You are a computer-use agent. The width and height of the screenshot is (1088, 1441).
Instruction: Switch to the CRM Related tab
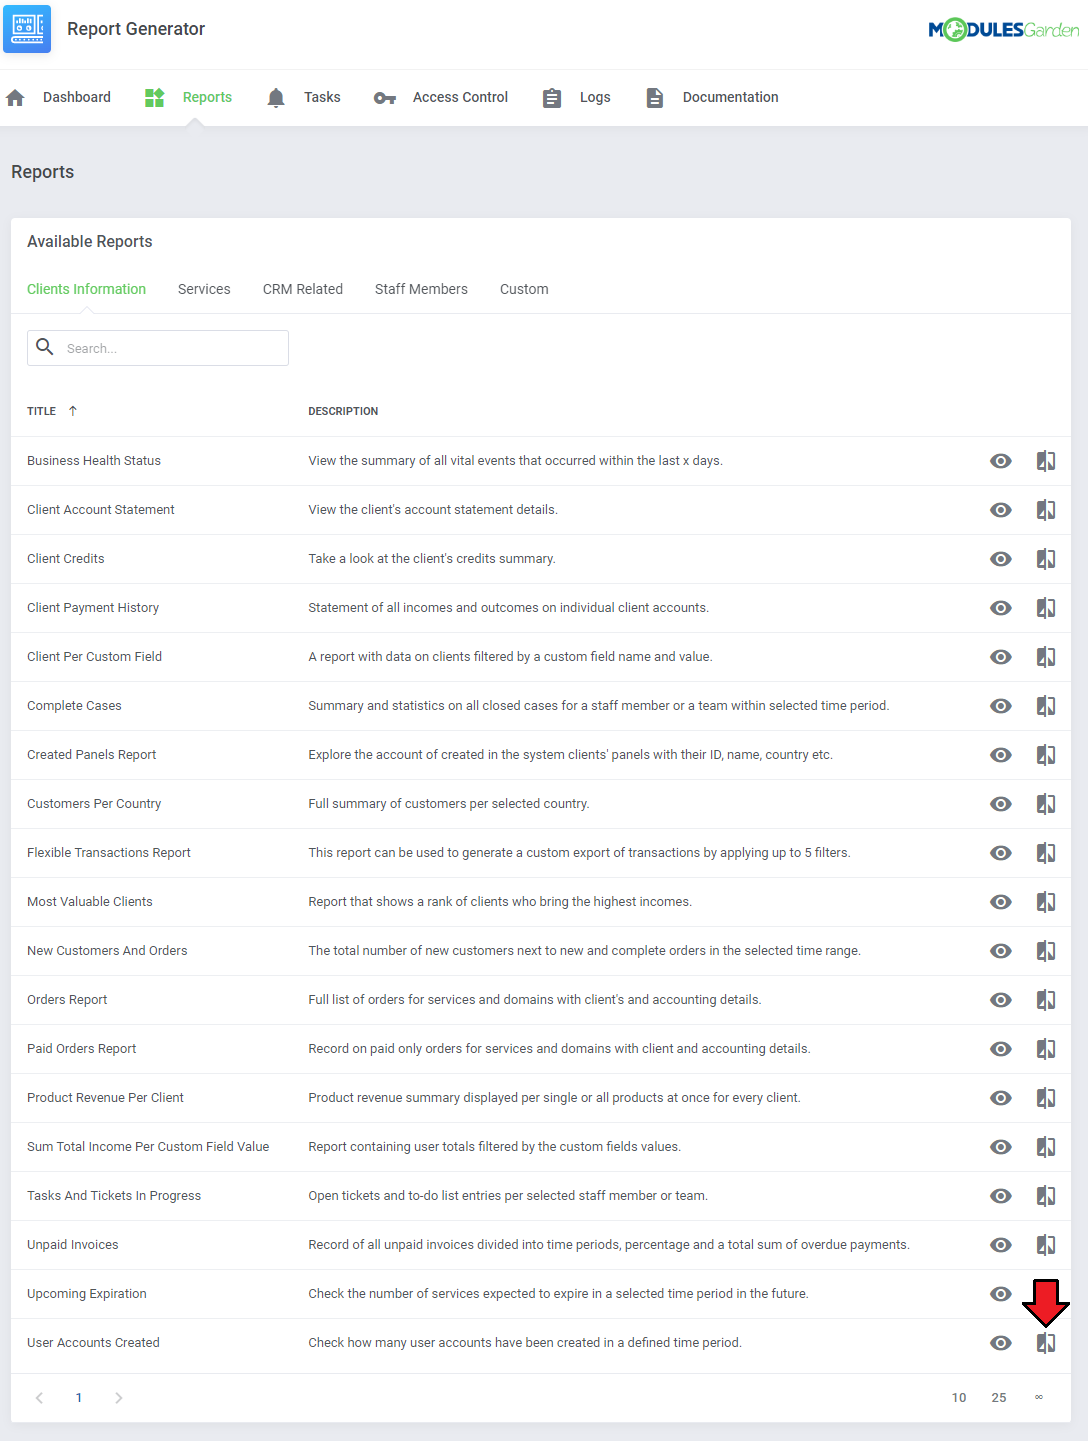pos(303,289)
